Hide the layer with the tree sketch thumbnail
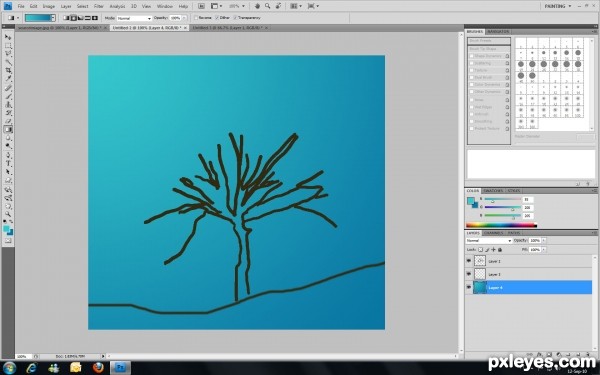Image resolution: width=600 pixels, height=375 pixels. click(469, 261)
